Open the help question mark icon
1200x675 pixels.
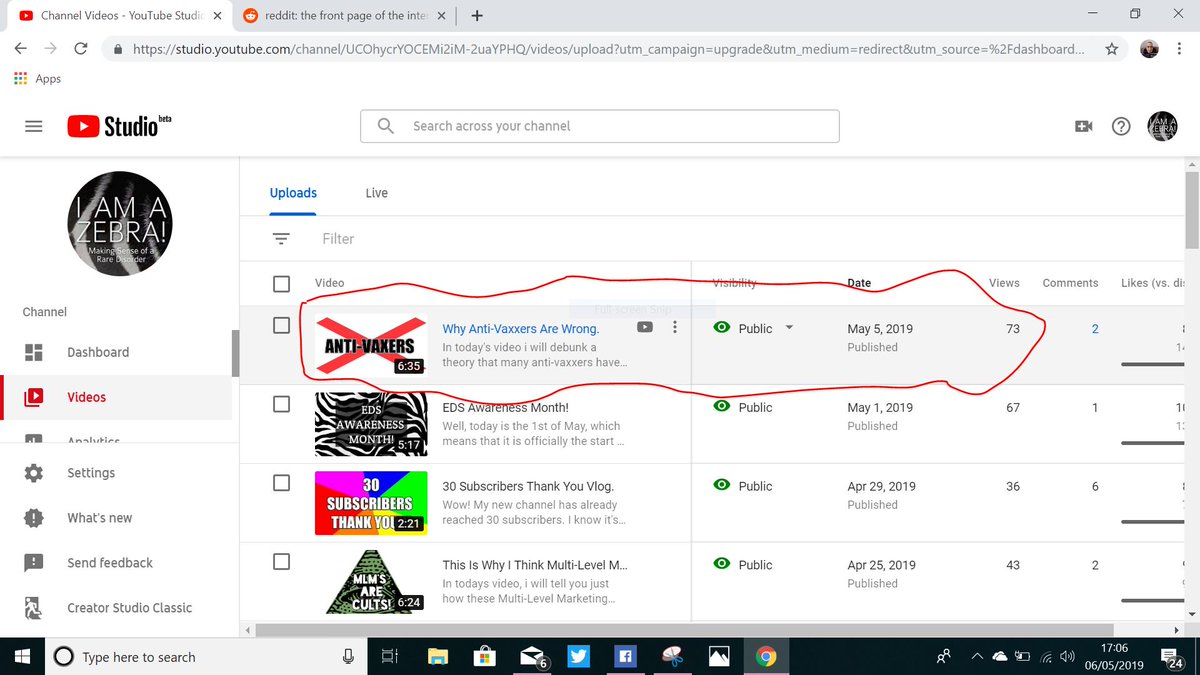pyautogui.click(x=1122, y=126)
